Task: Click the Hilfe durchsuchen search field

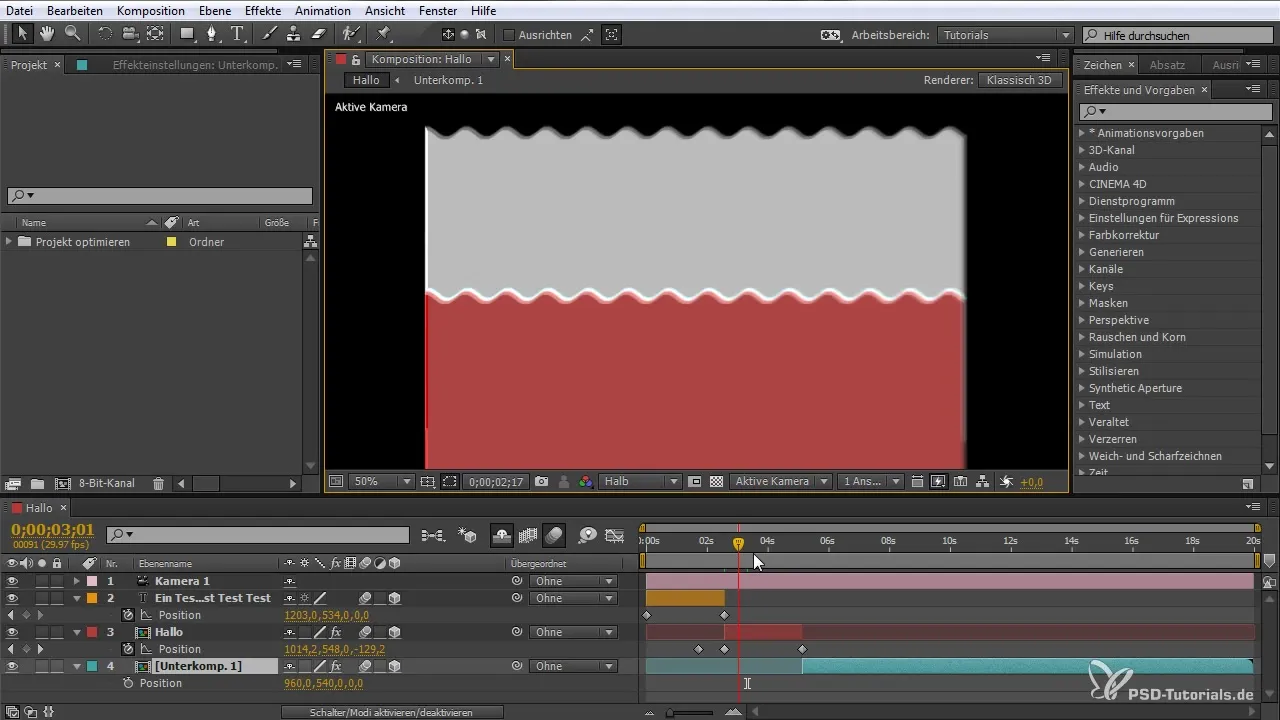Action: tap(1180, 35)
